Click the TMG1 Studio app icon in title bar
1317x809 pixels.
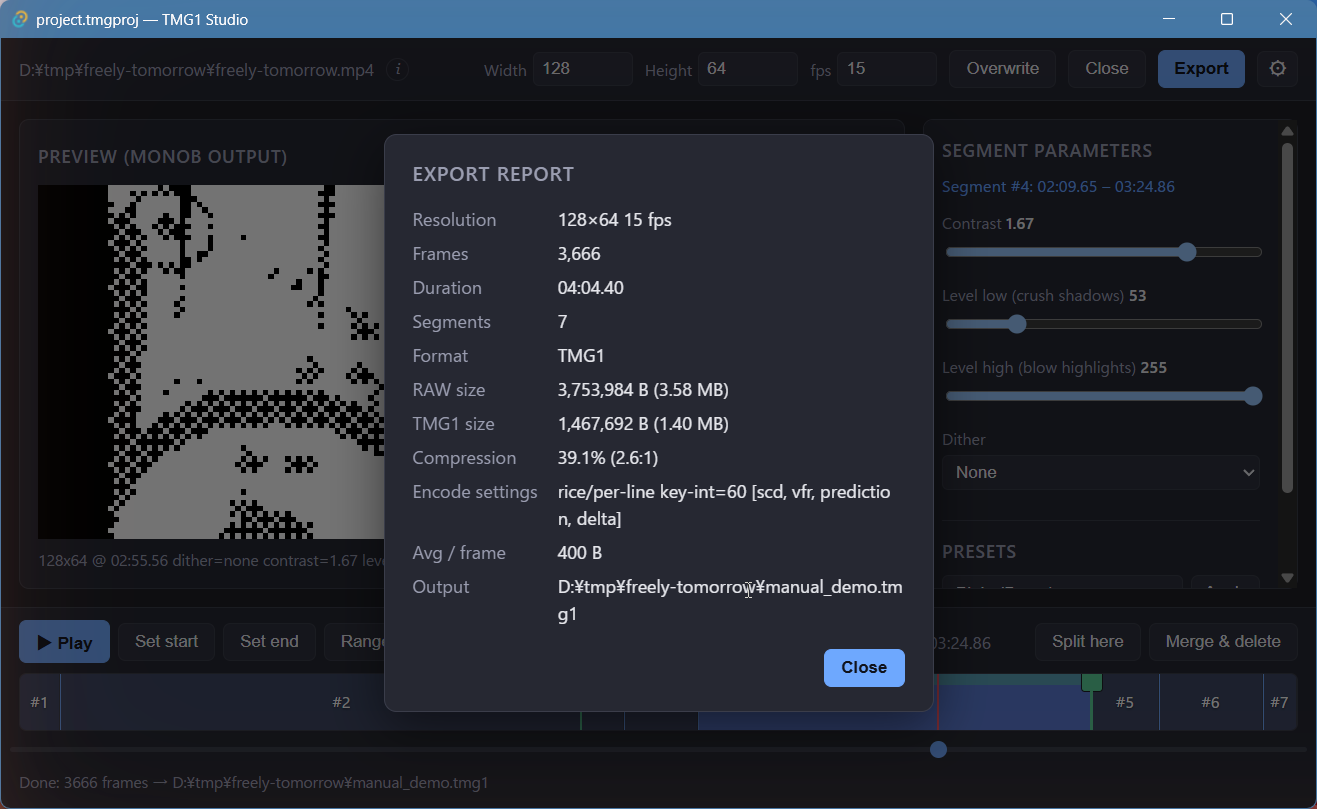(x=19, y=19)
